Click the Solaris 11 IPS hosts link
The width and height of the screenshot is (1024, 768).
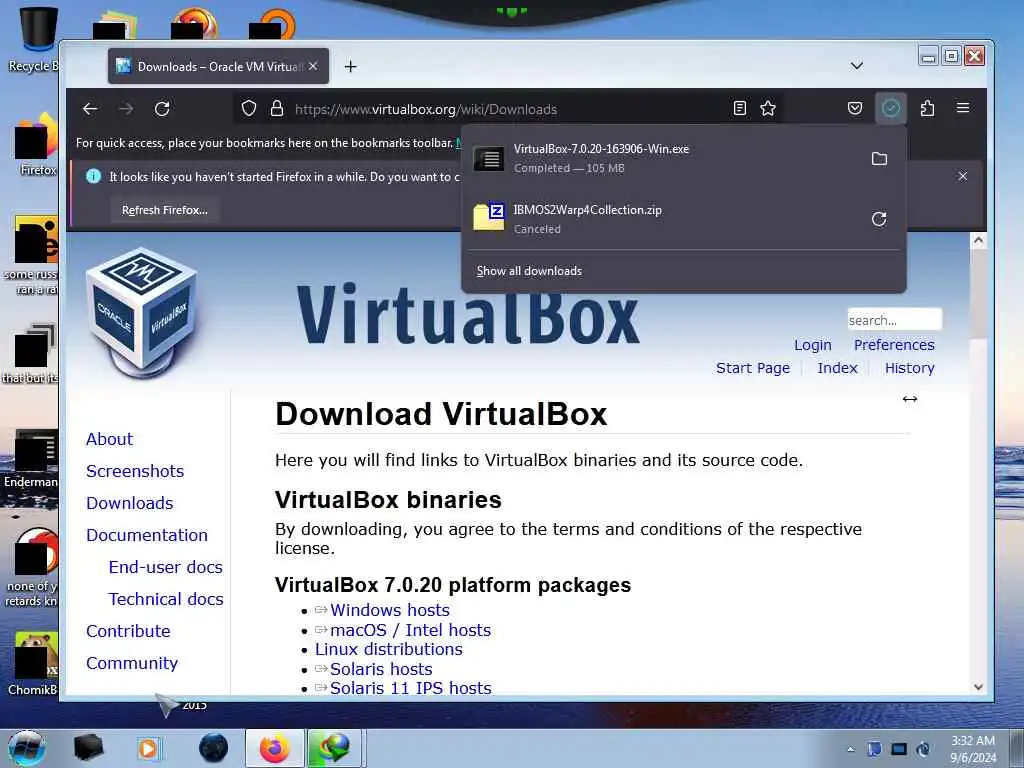point(410,688)
